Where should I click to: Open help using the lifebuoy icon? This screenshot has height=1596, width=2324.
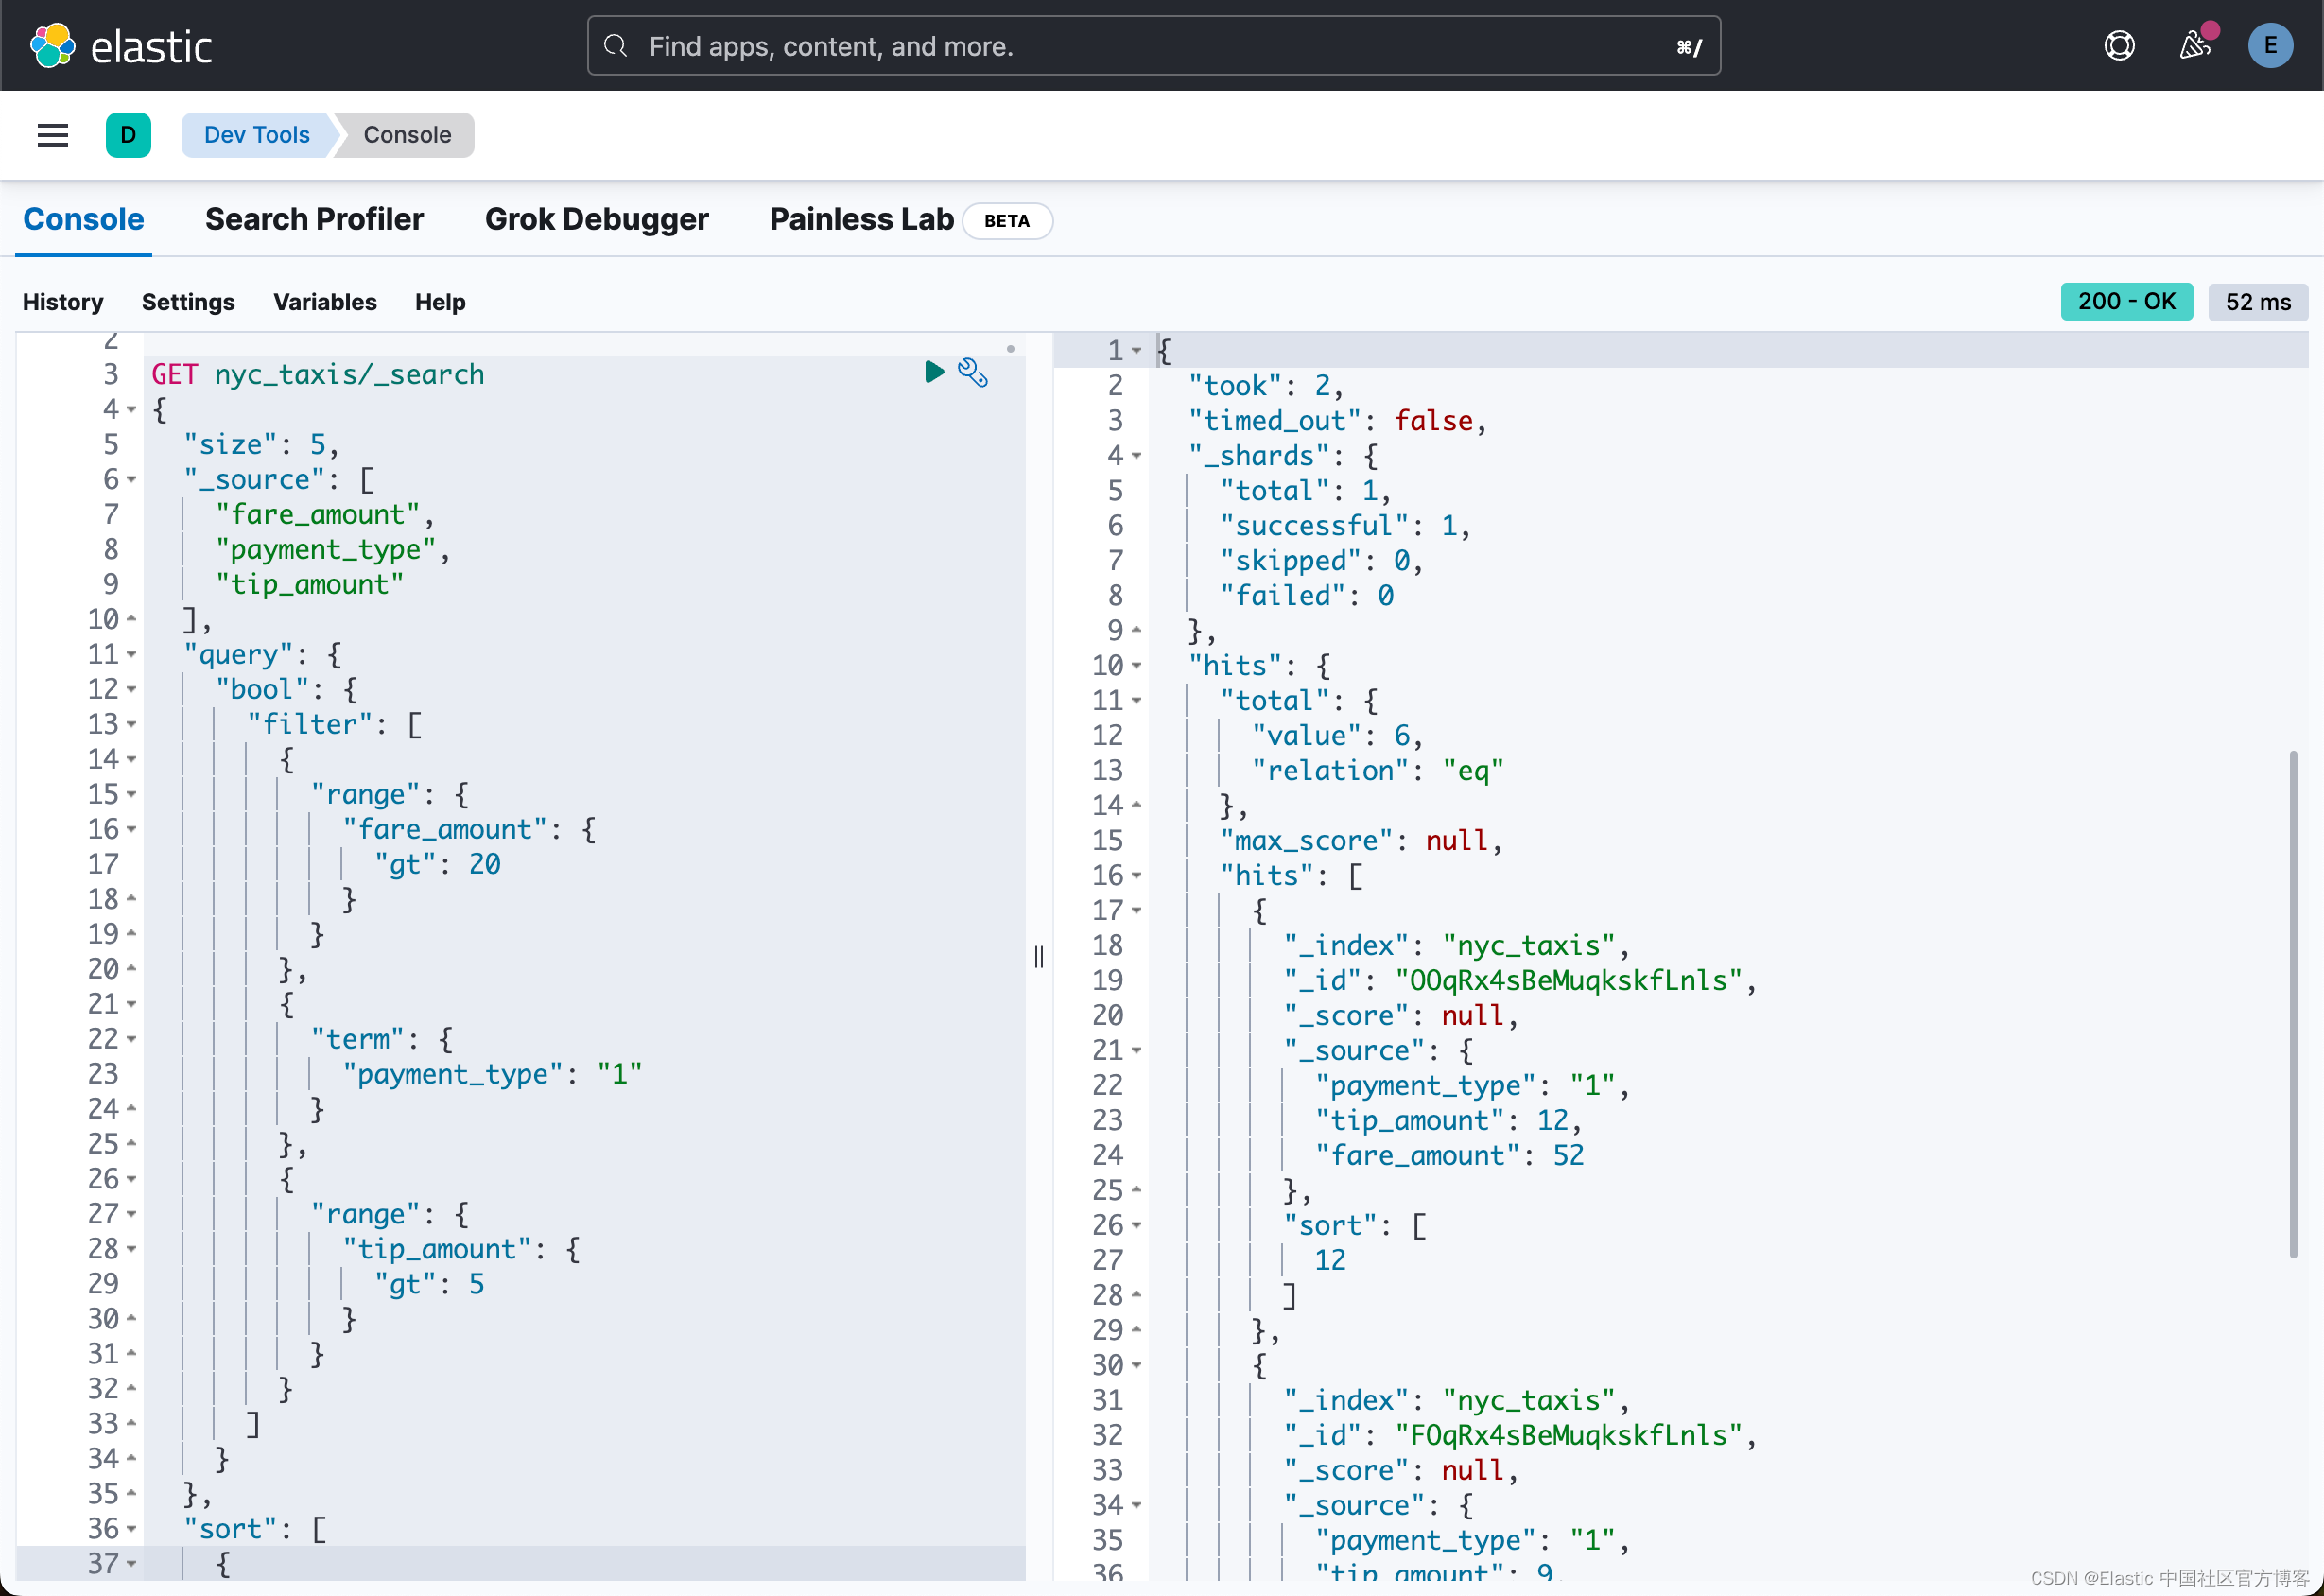tap(2119, 45)
